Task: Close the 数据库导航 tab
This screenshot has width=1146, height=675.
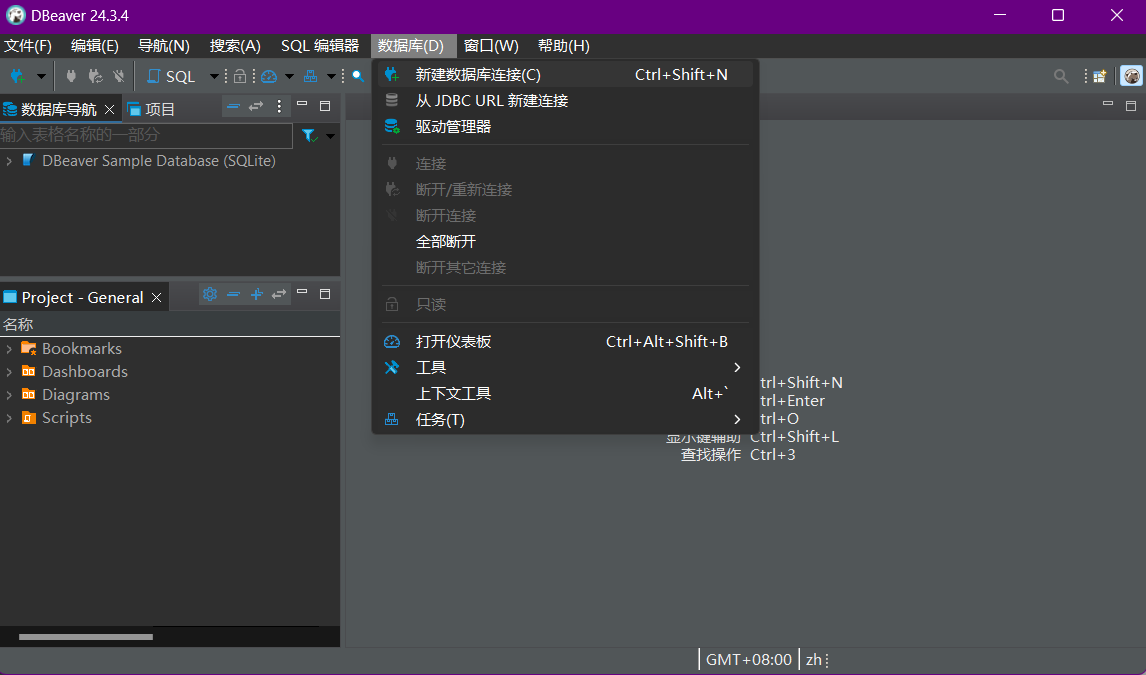Action: pos(110,110)
